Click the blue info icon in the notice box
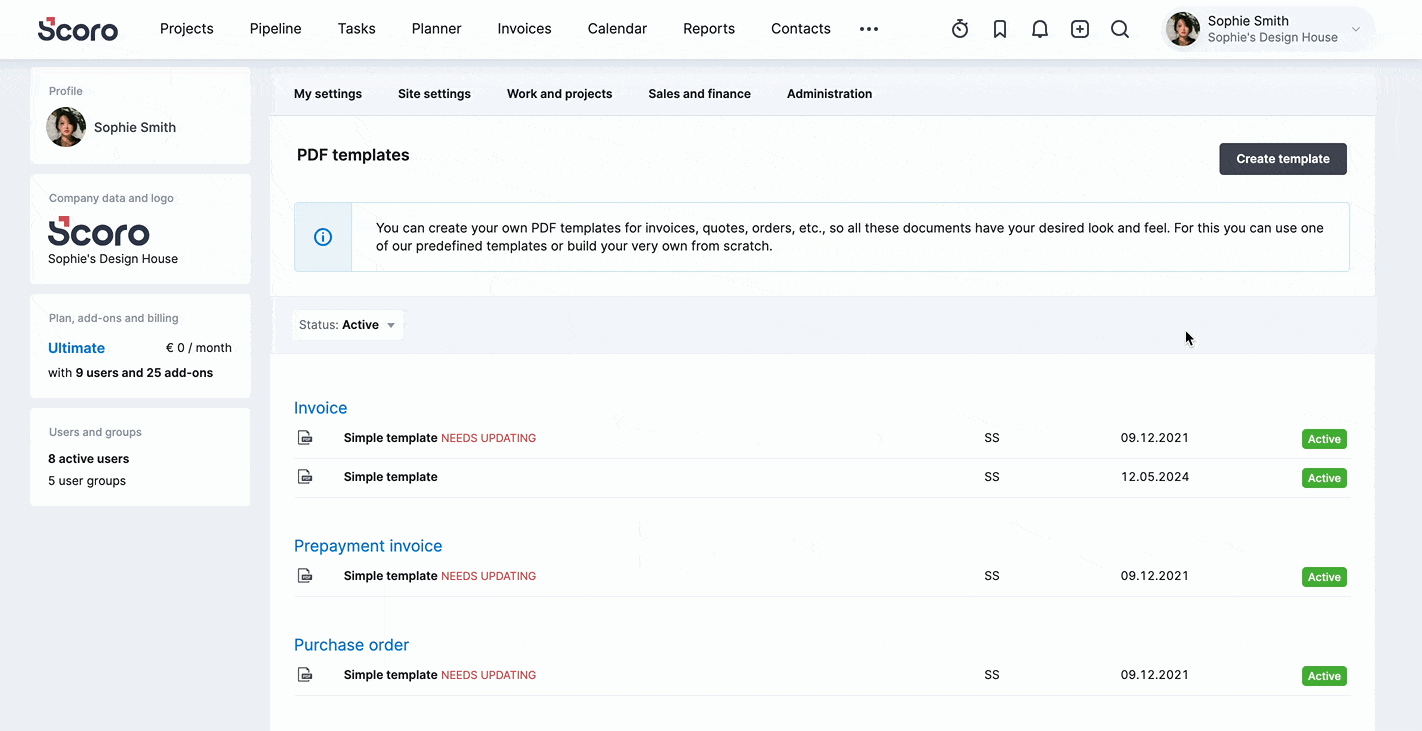 point(323,237)
